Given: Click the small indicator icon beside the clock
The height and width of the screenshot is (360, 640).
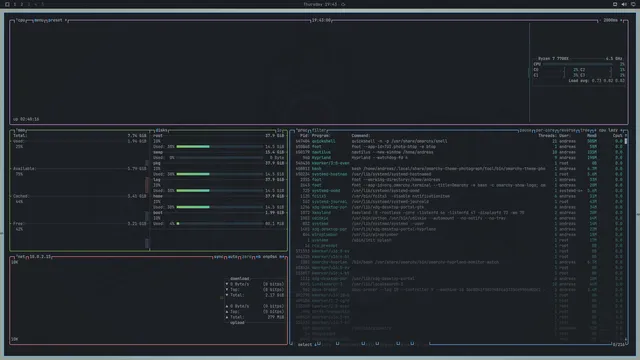Looking at the screenshot, I should click(343, 4).
